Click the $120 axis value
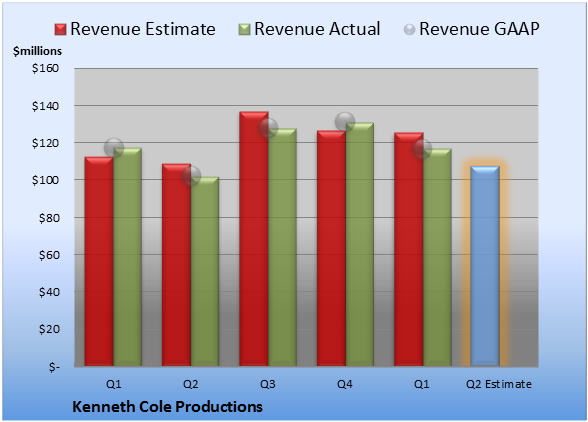This screenshot has height=422, width=588. (45, 143)
